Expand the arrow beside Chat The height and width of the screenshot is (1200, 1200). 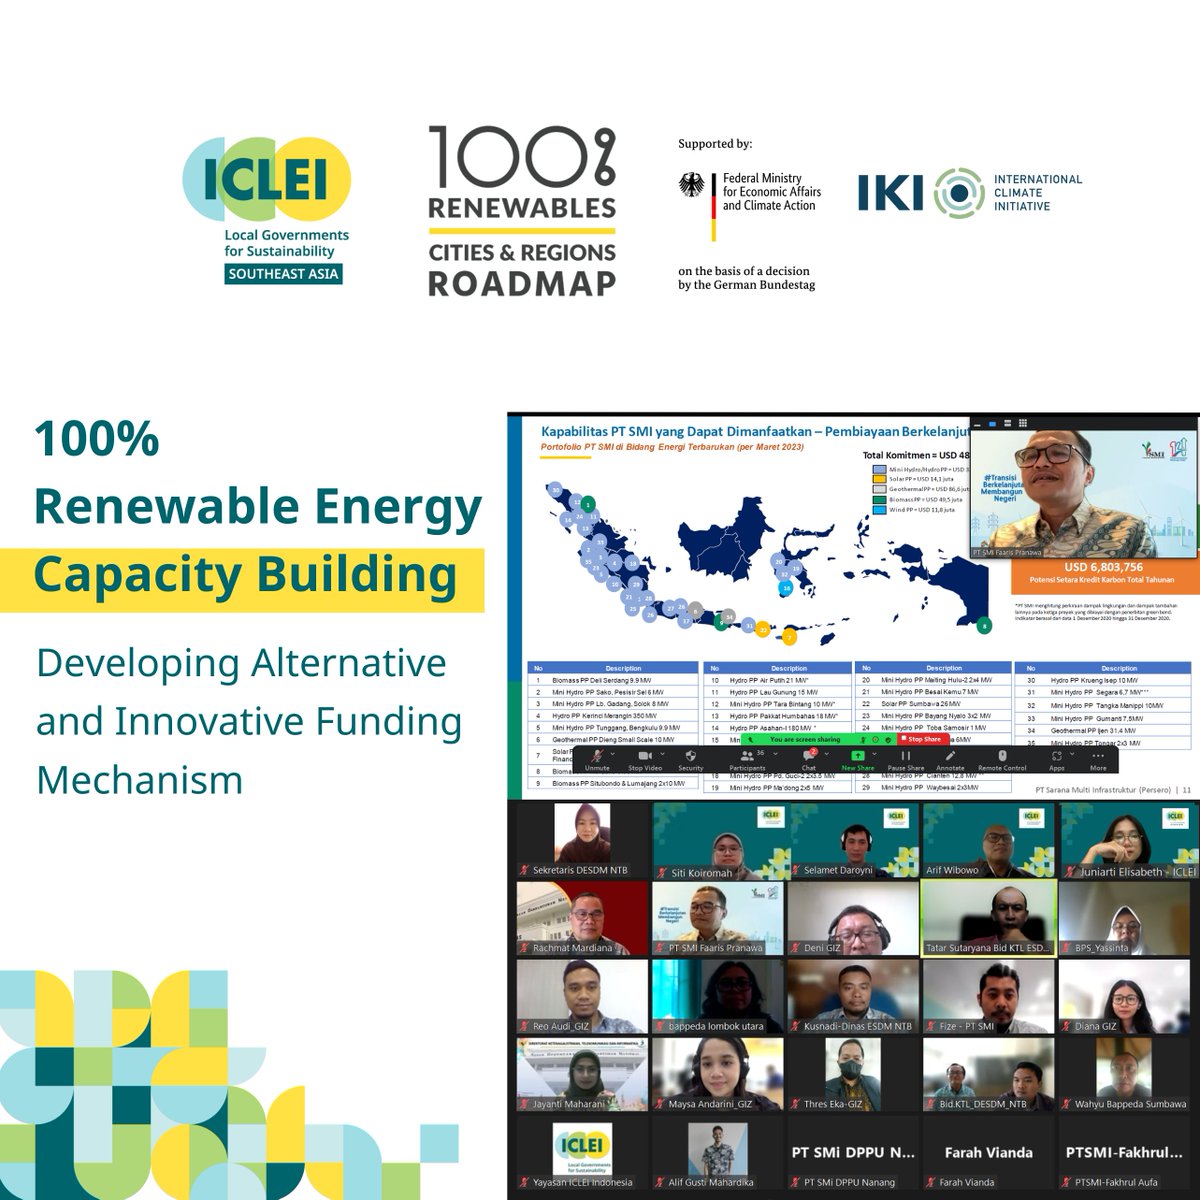point(826,754)
